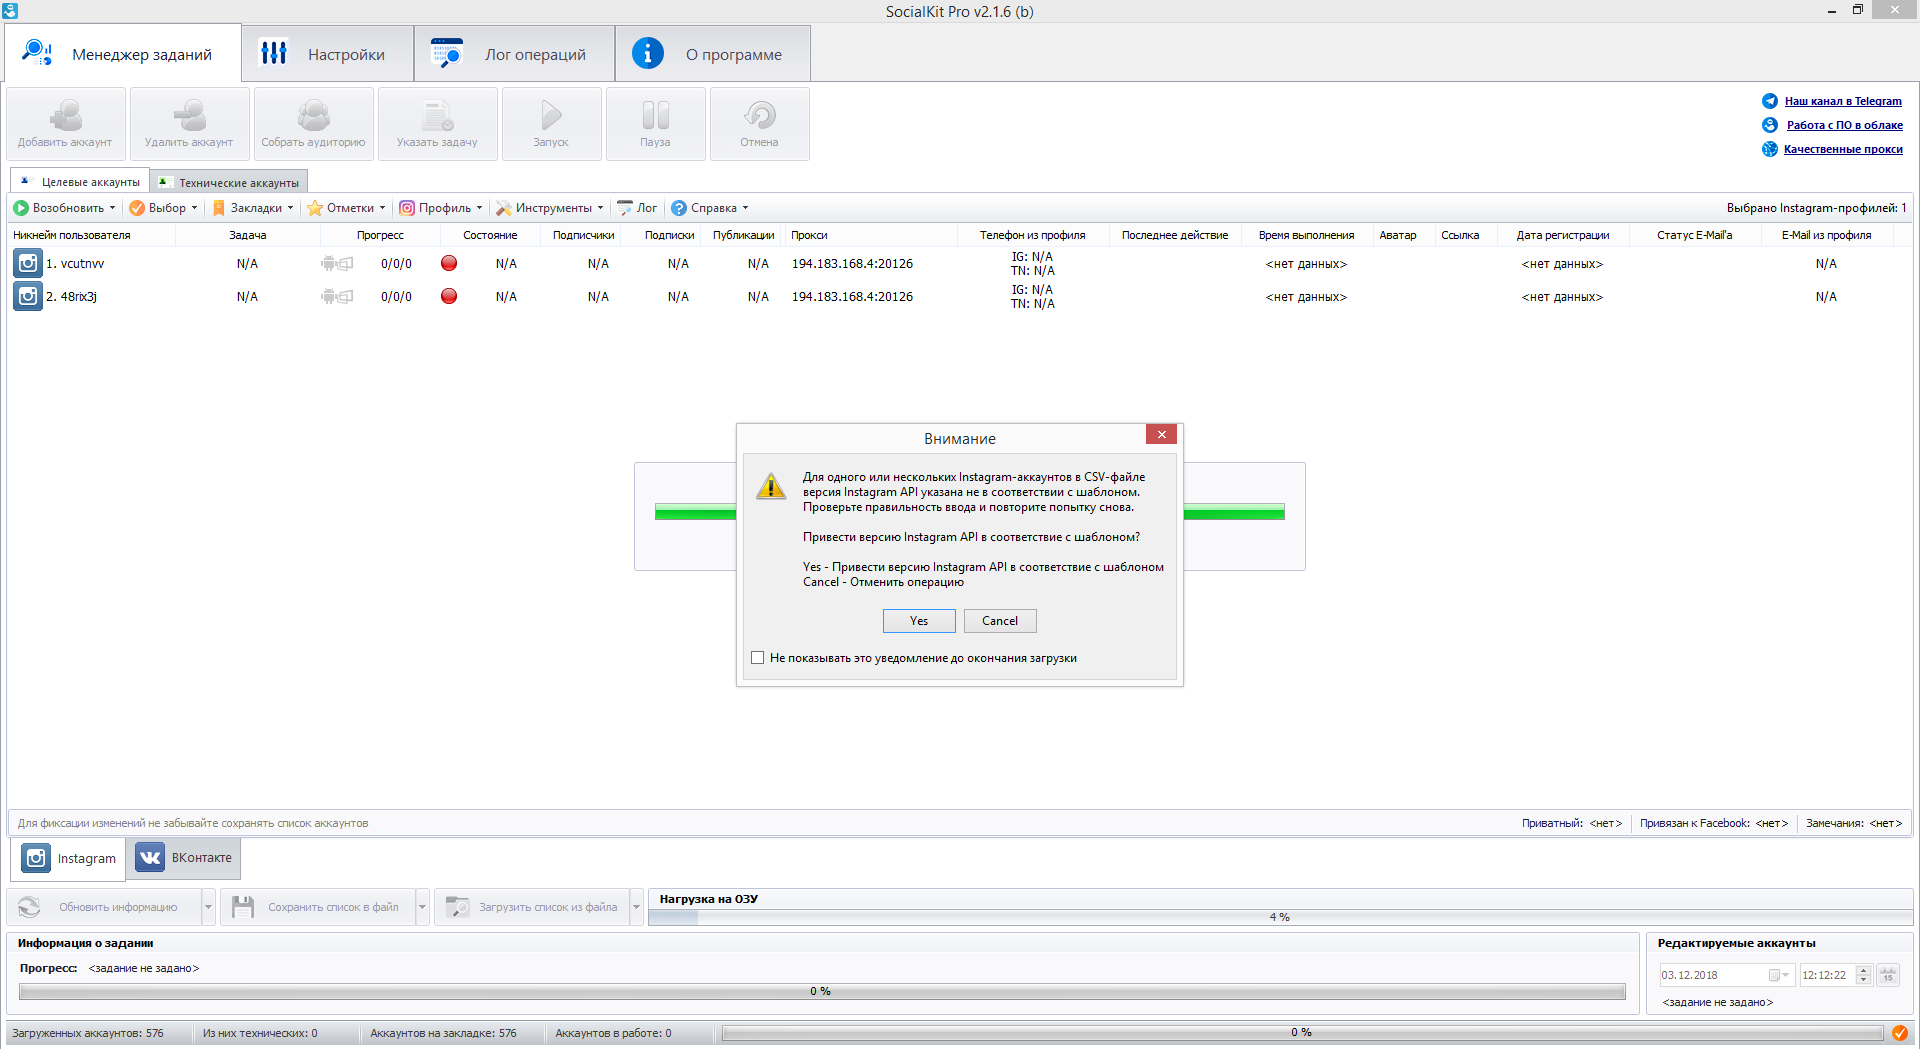Increase the time with the spinner arrows
1920x1049 pixels.
[1863, 970]
